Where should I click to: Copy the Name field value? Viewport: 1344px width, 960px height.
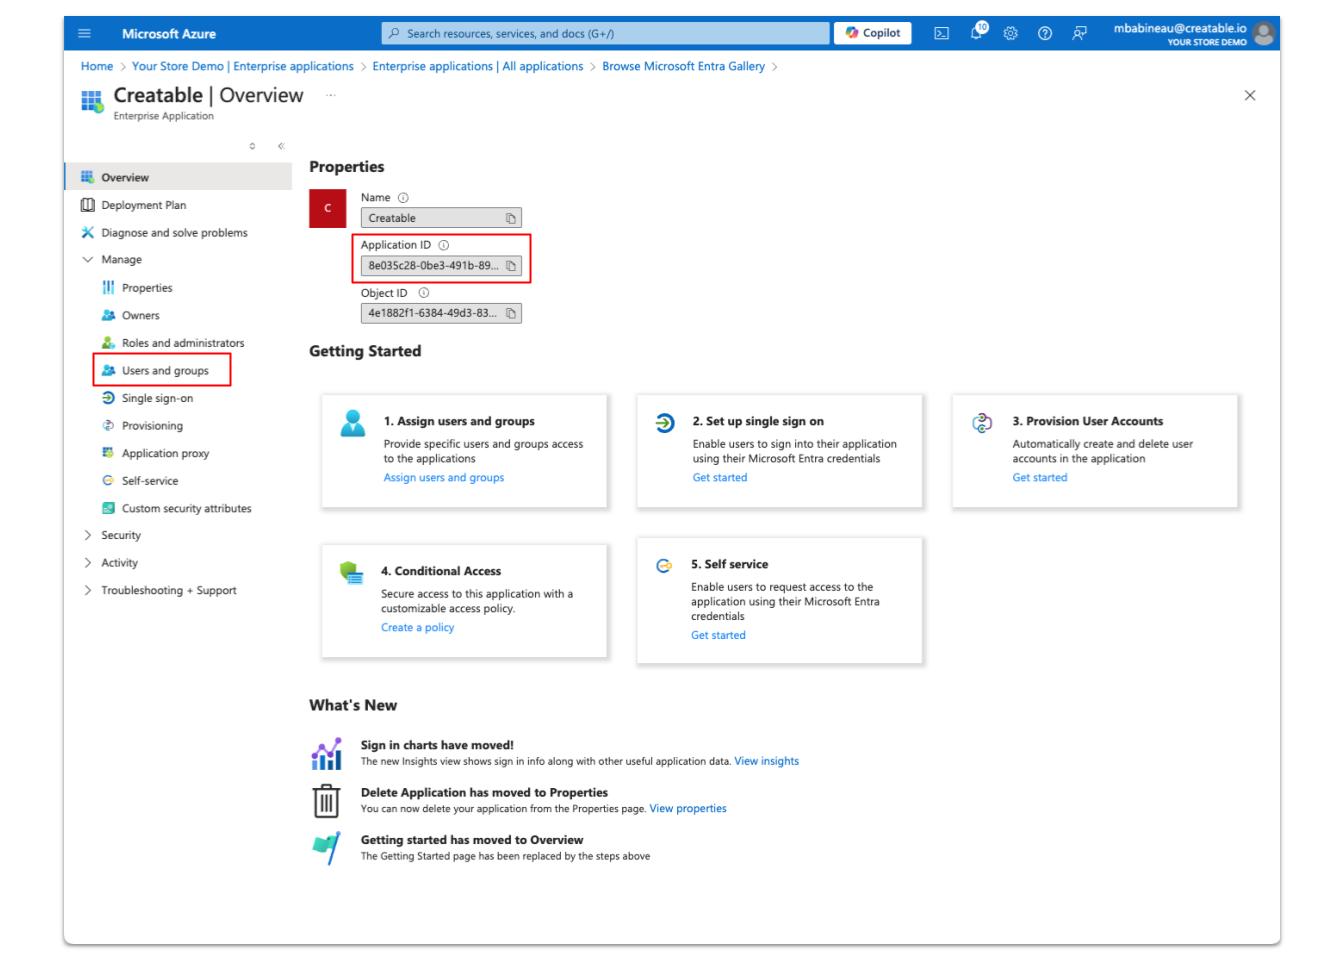coord(510,218)
